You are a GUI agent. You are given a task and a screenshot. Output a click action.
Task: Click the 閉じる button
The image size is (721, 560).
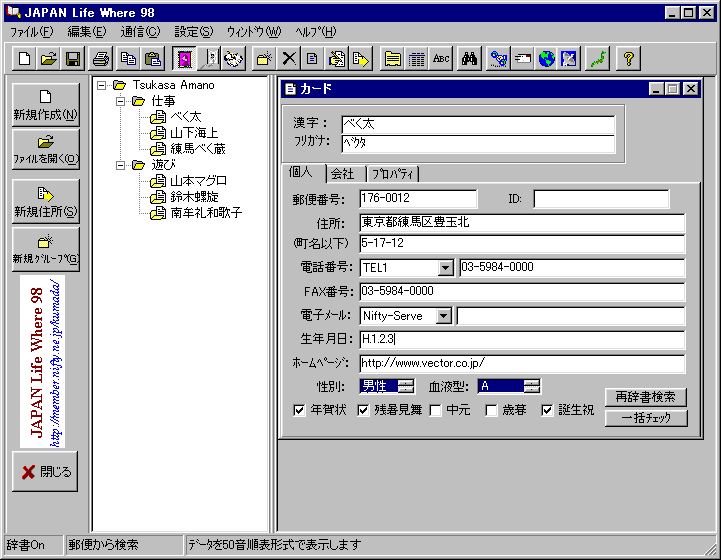[x=45, y=471]
